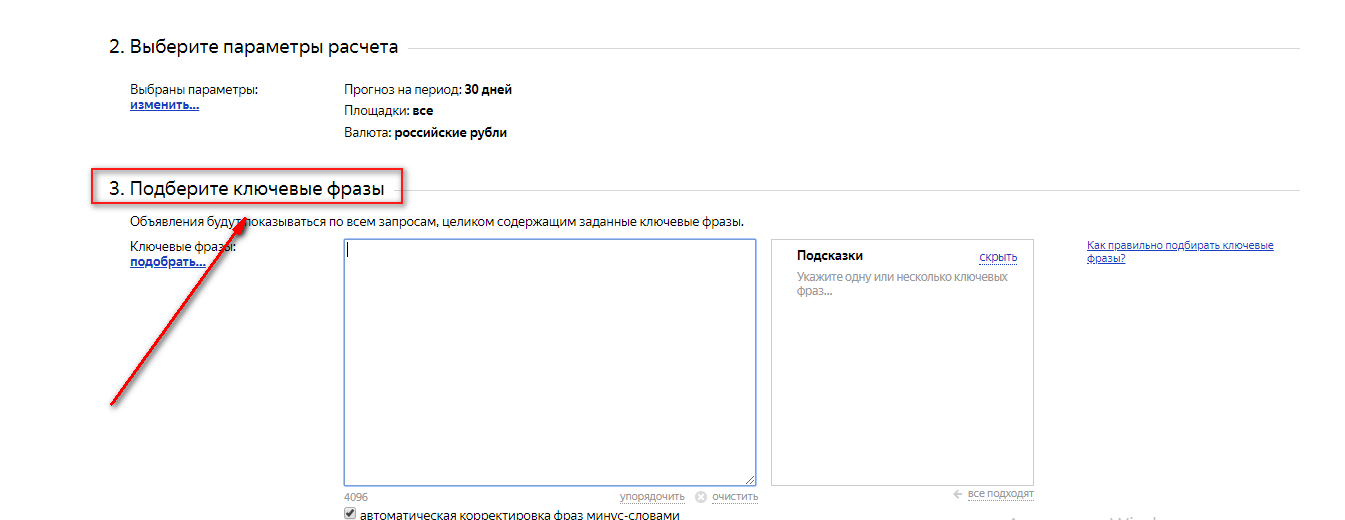
Task: Focus the keyword phrases text area
Action: coord(549,362)
